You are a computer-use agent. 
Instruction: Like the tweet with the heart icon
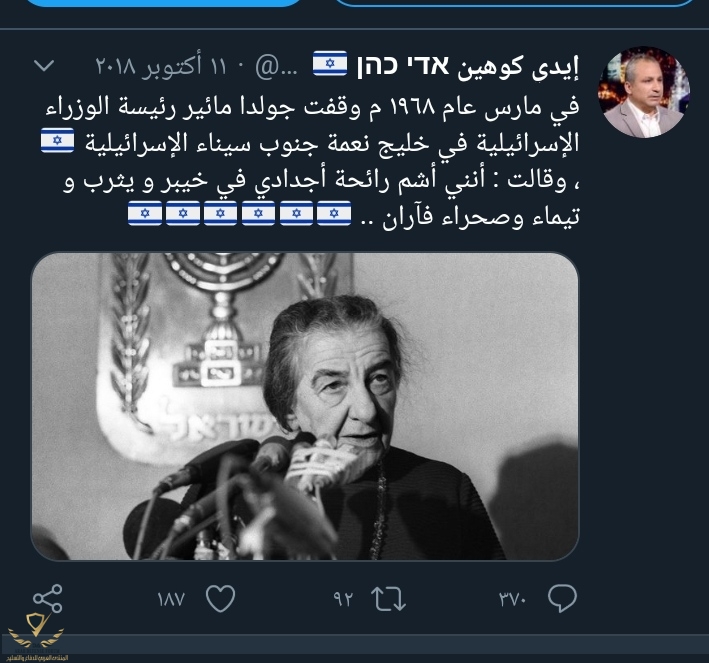221,599
